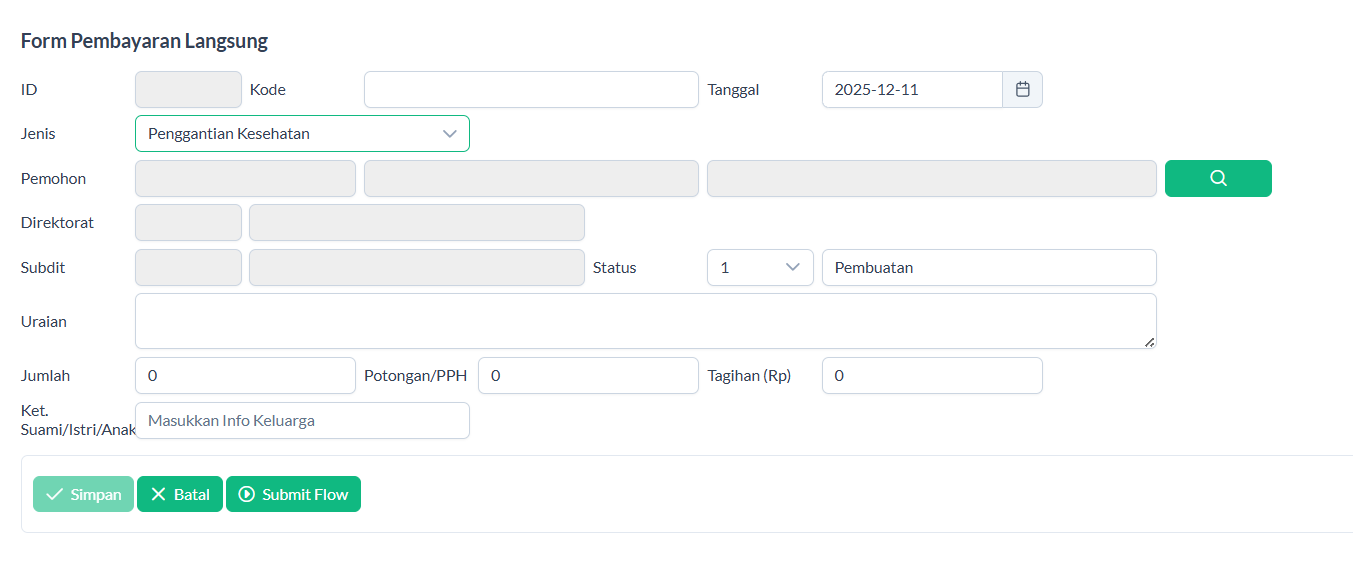This screenshot has height=569, width=1353.
Task: Focus the Tanggal date field
Action: coord(912,89)
